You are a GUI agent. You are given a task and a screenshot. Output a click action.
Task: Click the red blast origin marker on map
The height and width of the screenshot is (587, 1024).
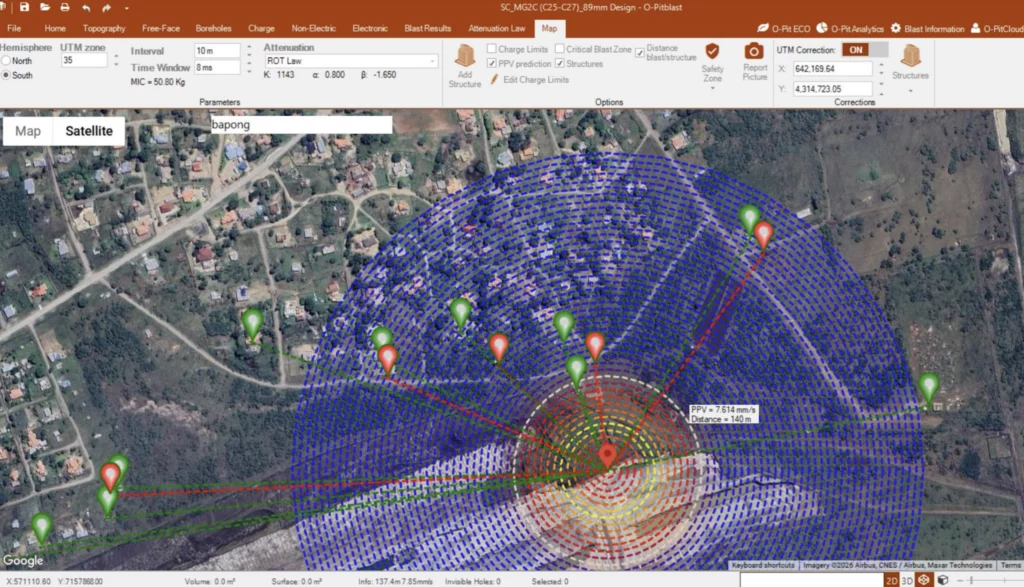(x=607, y=454)
